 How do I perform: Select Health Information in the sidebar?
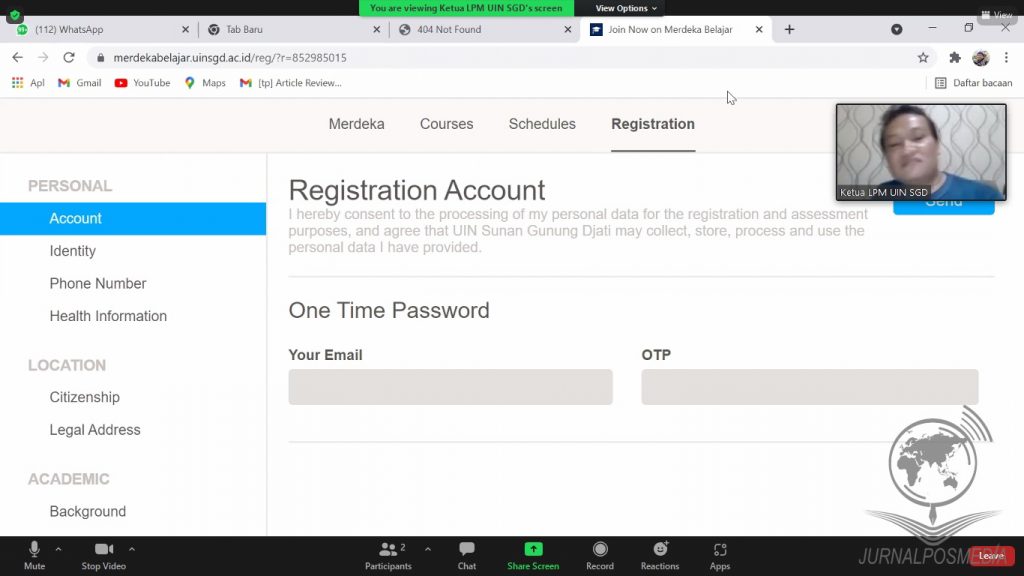tap(108, 316)
